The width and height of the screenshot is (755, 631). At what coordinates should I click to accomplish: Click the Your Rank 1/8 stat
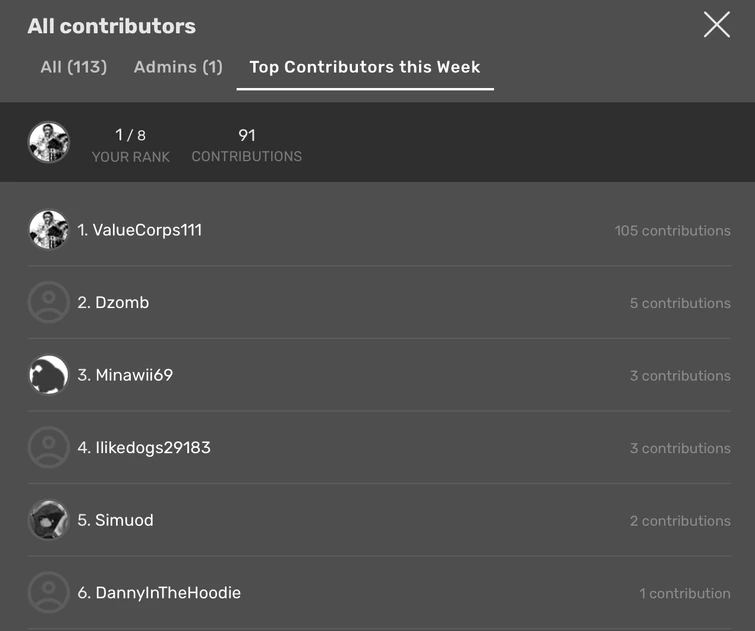point(131,145)
